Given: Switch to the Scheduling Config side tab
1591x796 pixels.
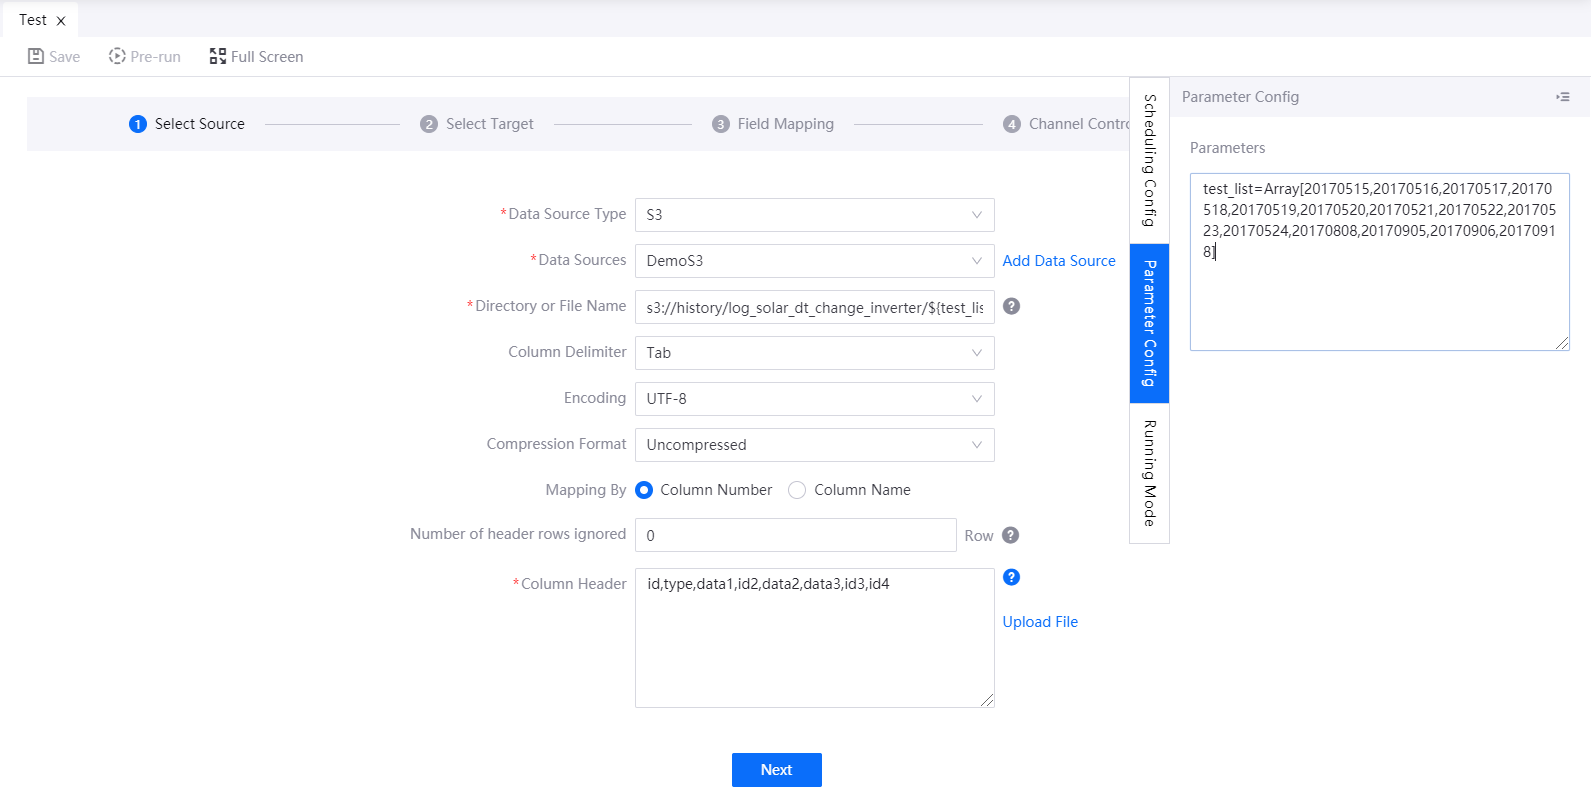Looking at the screenshot, I should 1150,160.
